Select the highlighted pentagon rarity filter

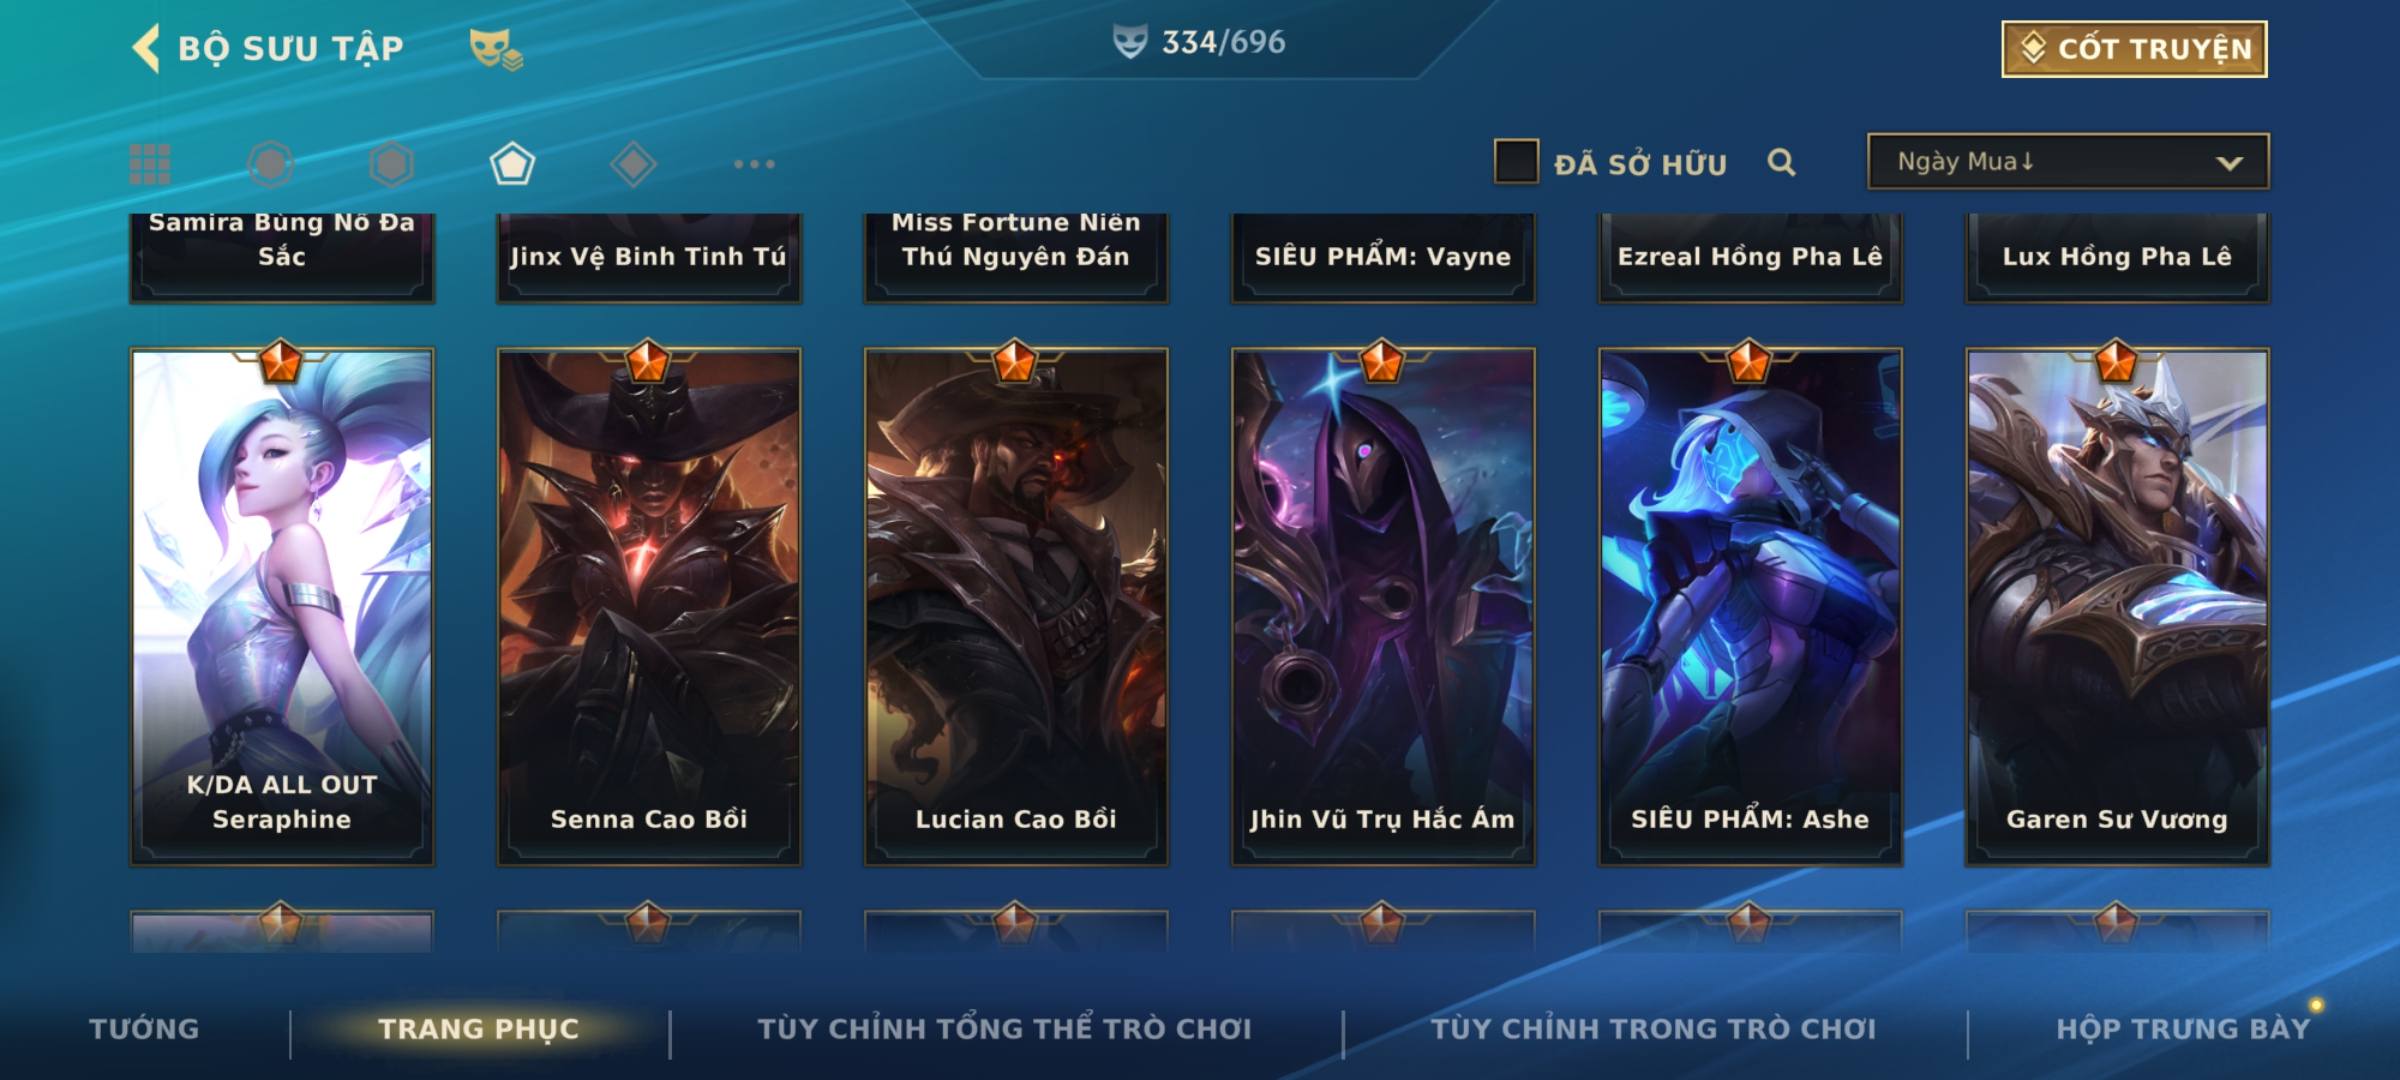512,164
